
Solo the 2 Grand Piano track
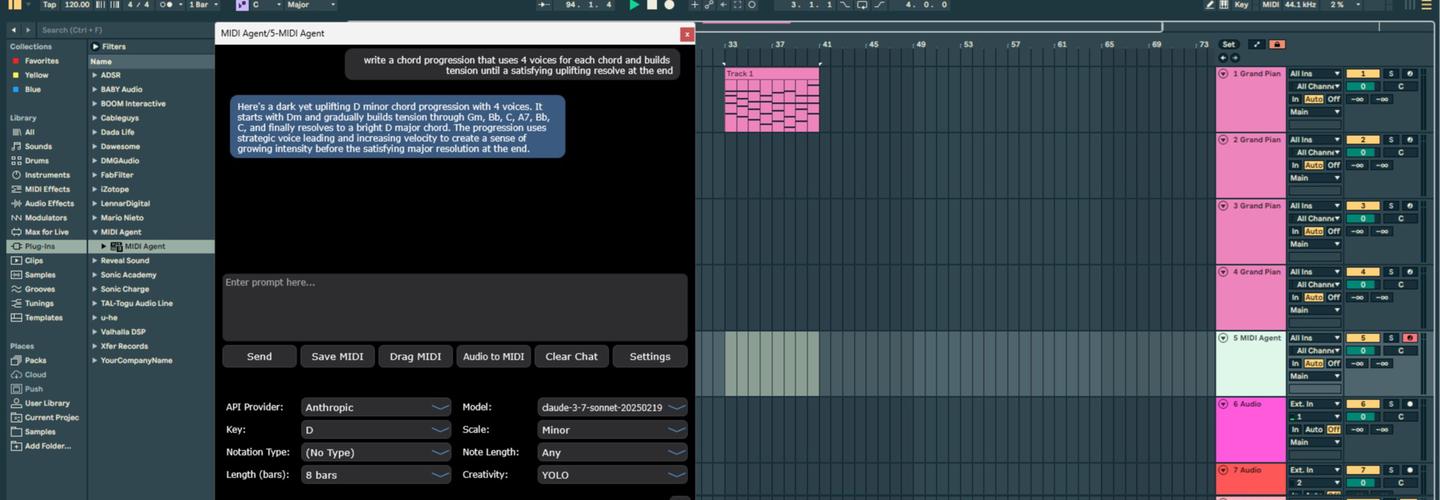1390,140
